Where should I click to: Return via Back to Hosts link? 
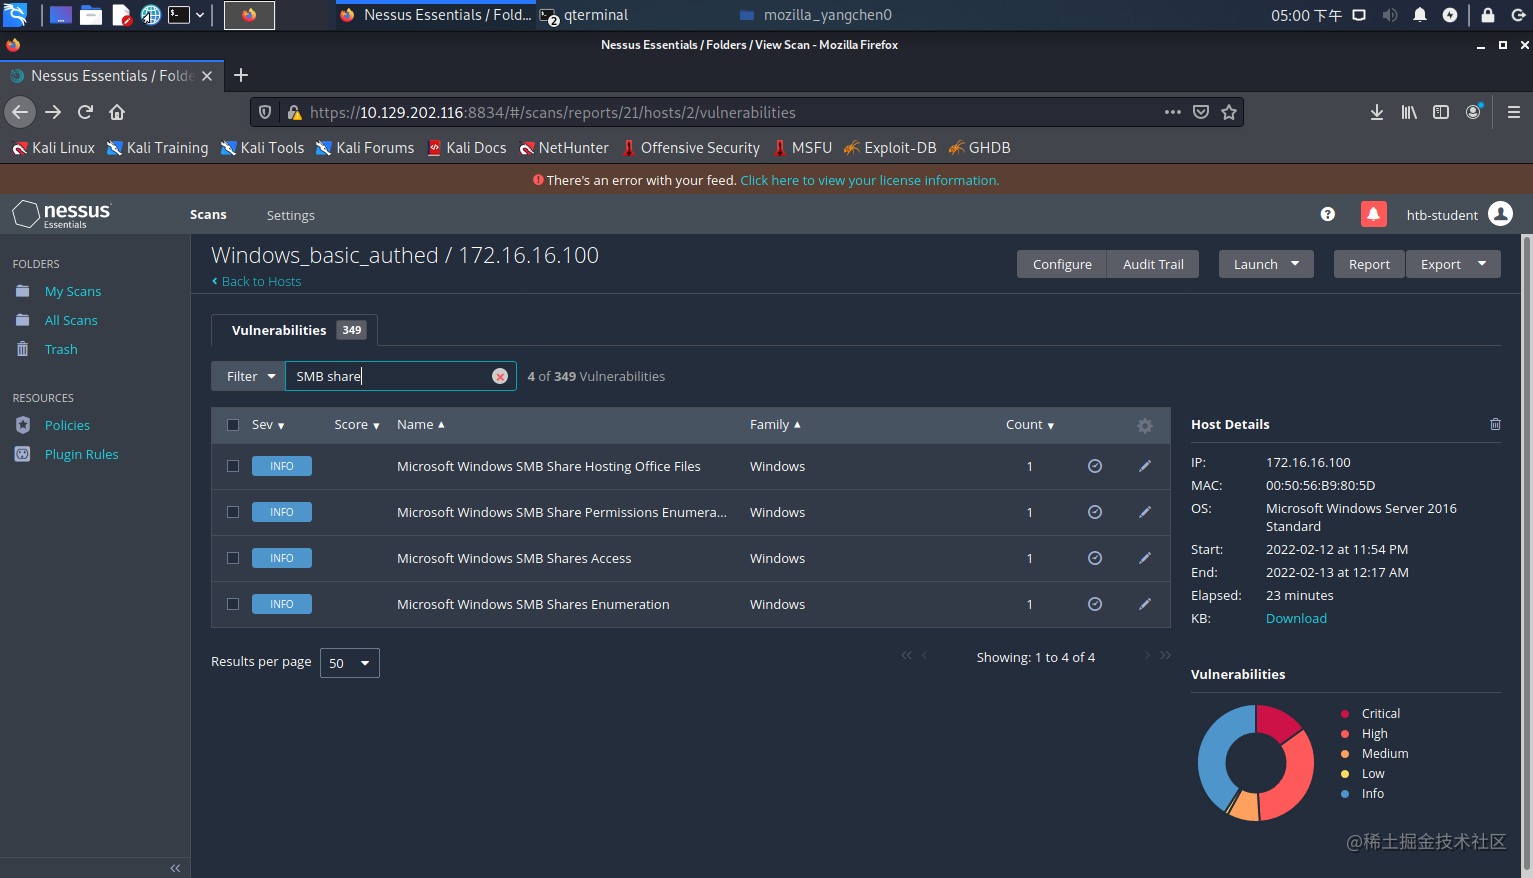click(x=257, y=282)
